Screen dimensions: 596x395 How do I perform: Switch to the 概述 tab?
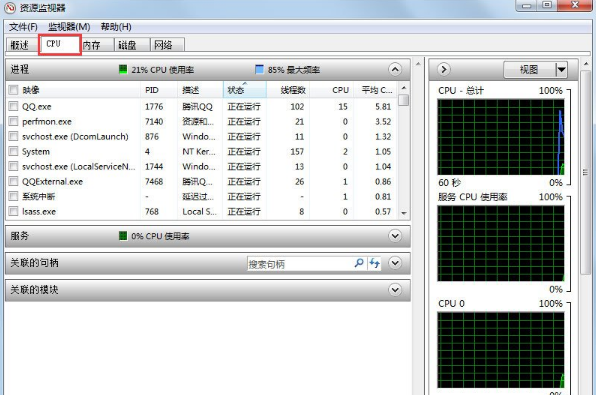pos(20,45)
